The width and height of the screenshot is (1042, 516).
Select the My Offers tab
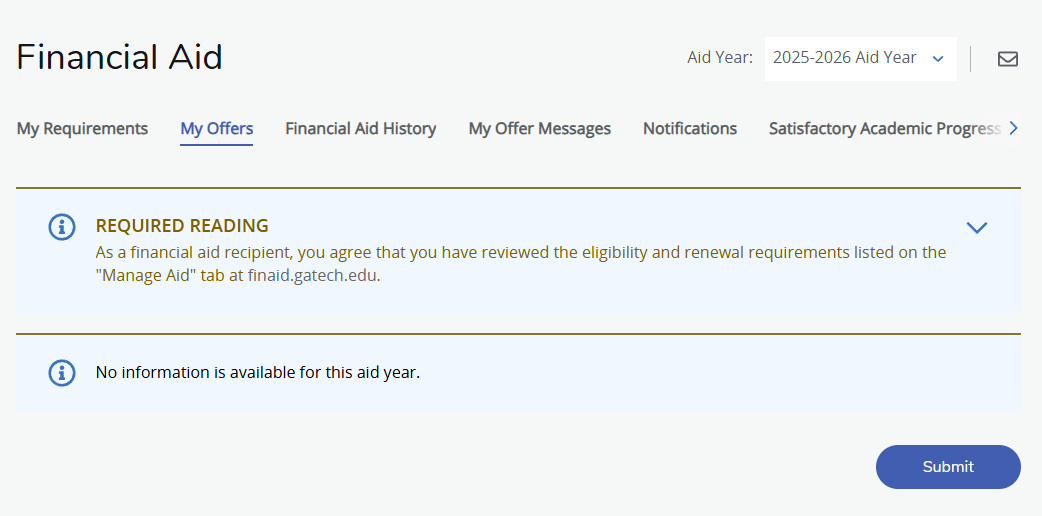coord(217,128)
